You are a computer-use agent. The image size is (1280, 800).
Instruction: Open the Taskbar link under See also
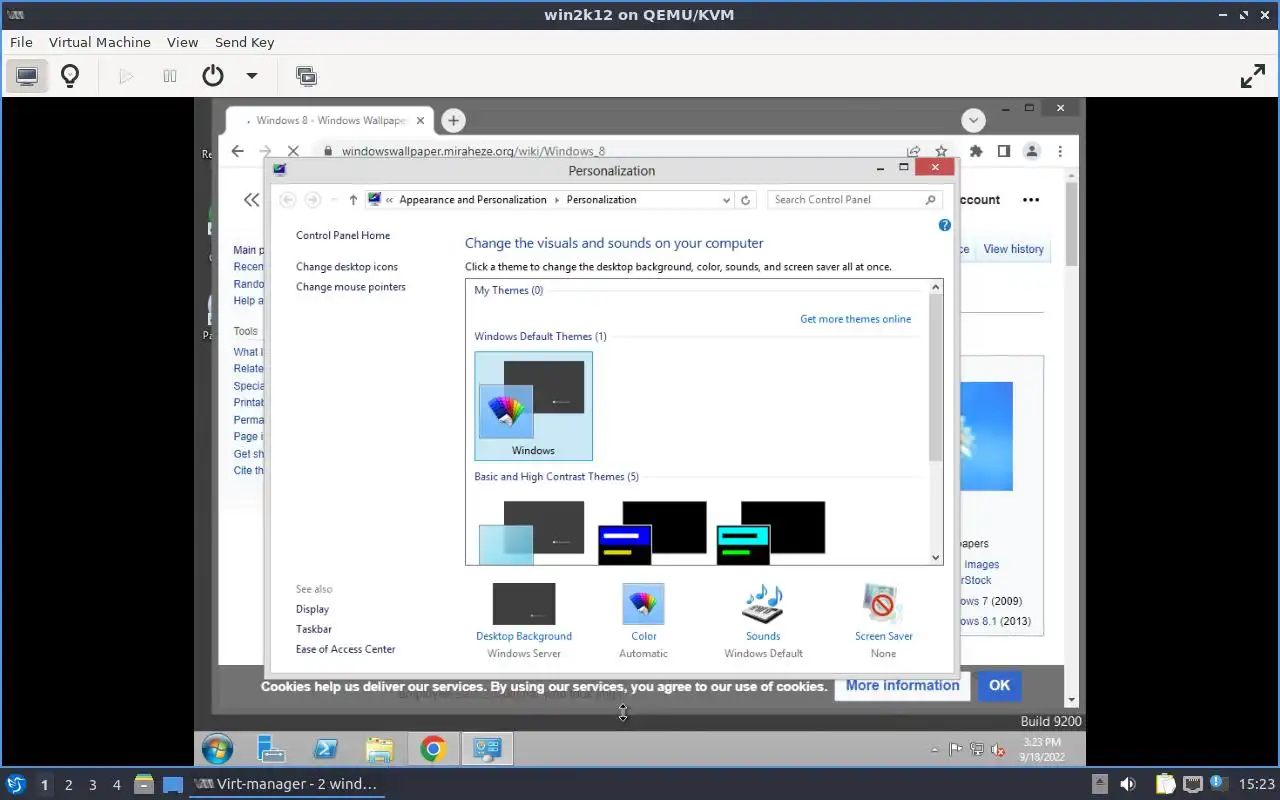tap(313, 629)
